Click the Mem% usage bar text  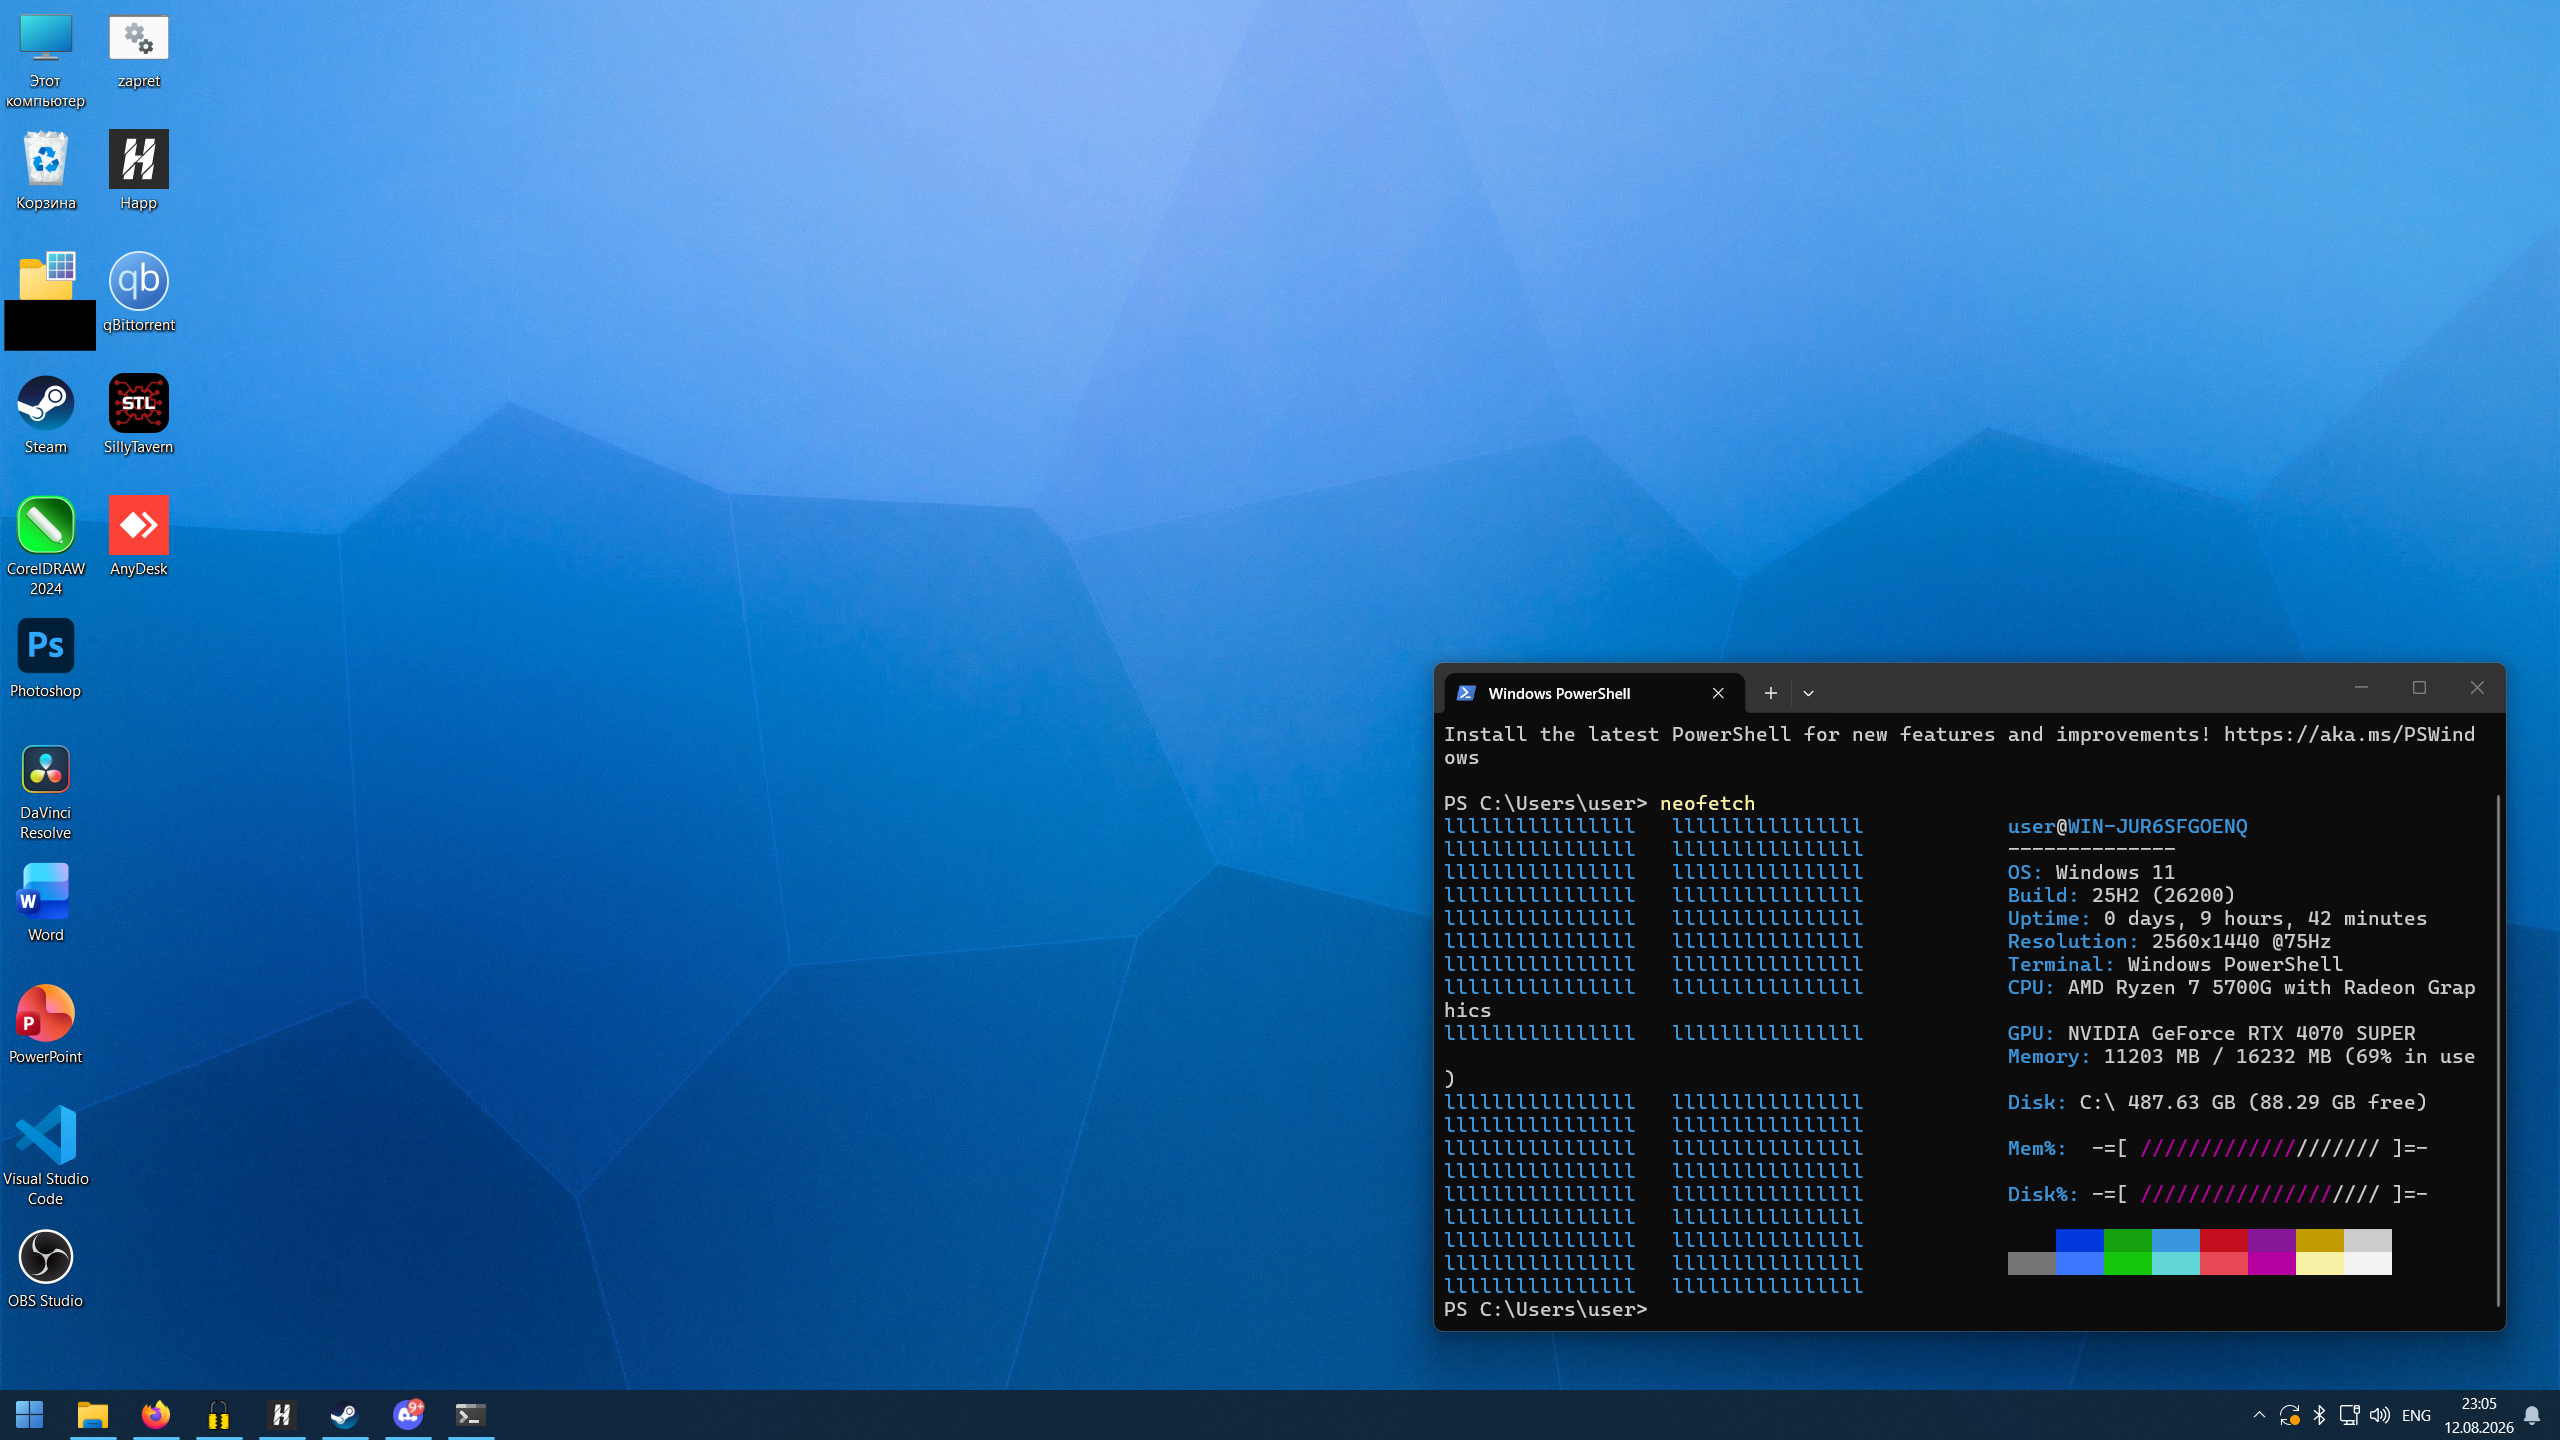[2217, 1149]
